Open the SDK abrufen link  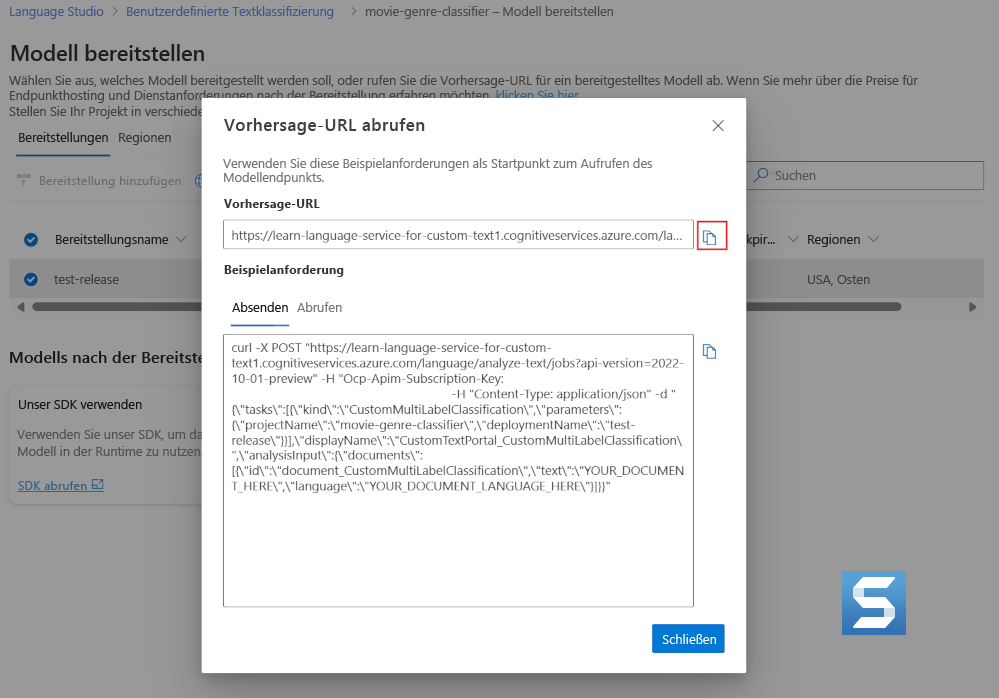tap(52, 485)
